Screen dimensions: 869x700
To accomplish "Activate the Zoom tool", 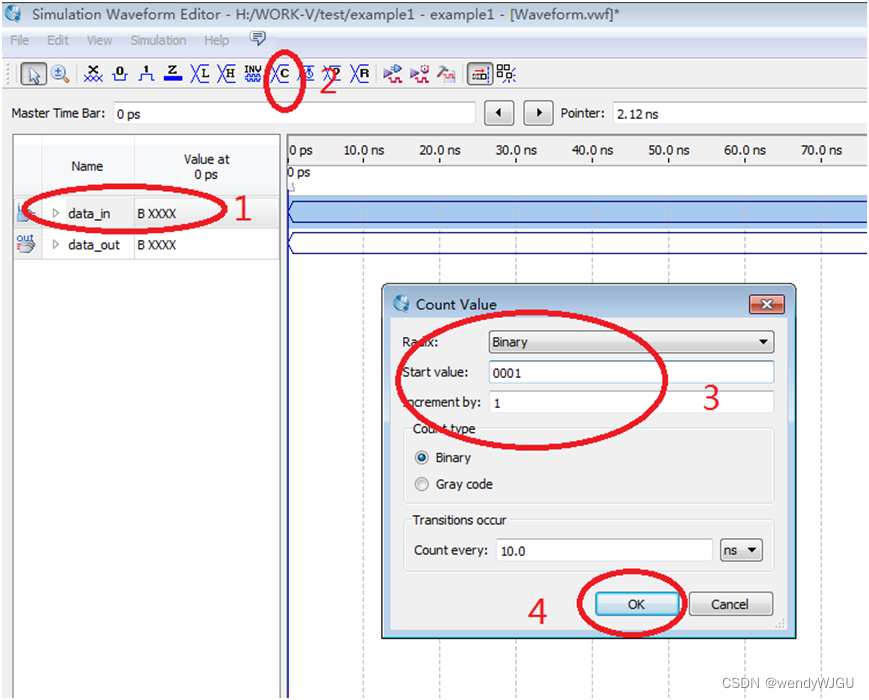I will (60, 74).
